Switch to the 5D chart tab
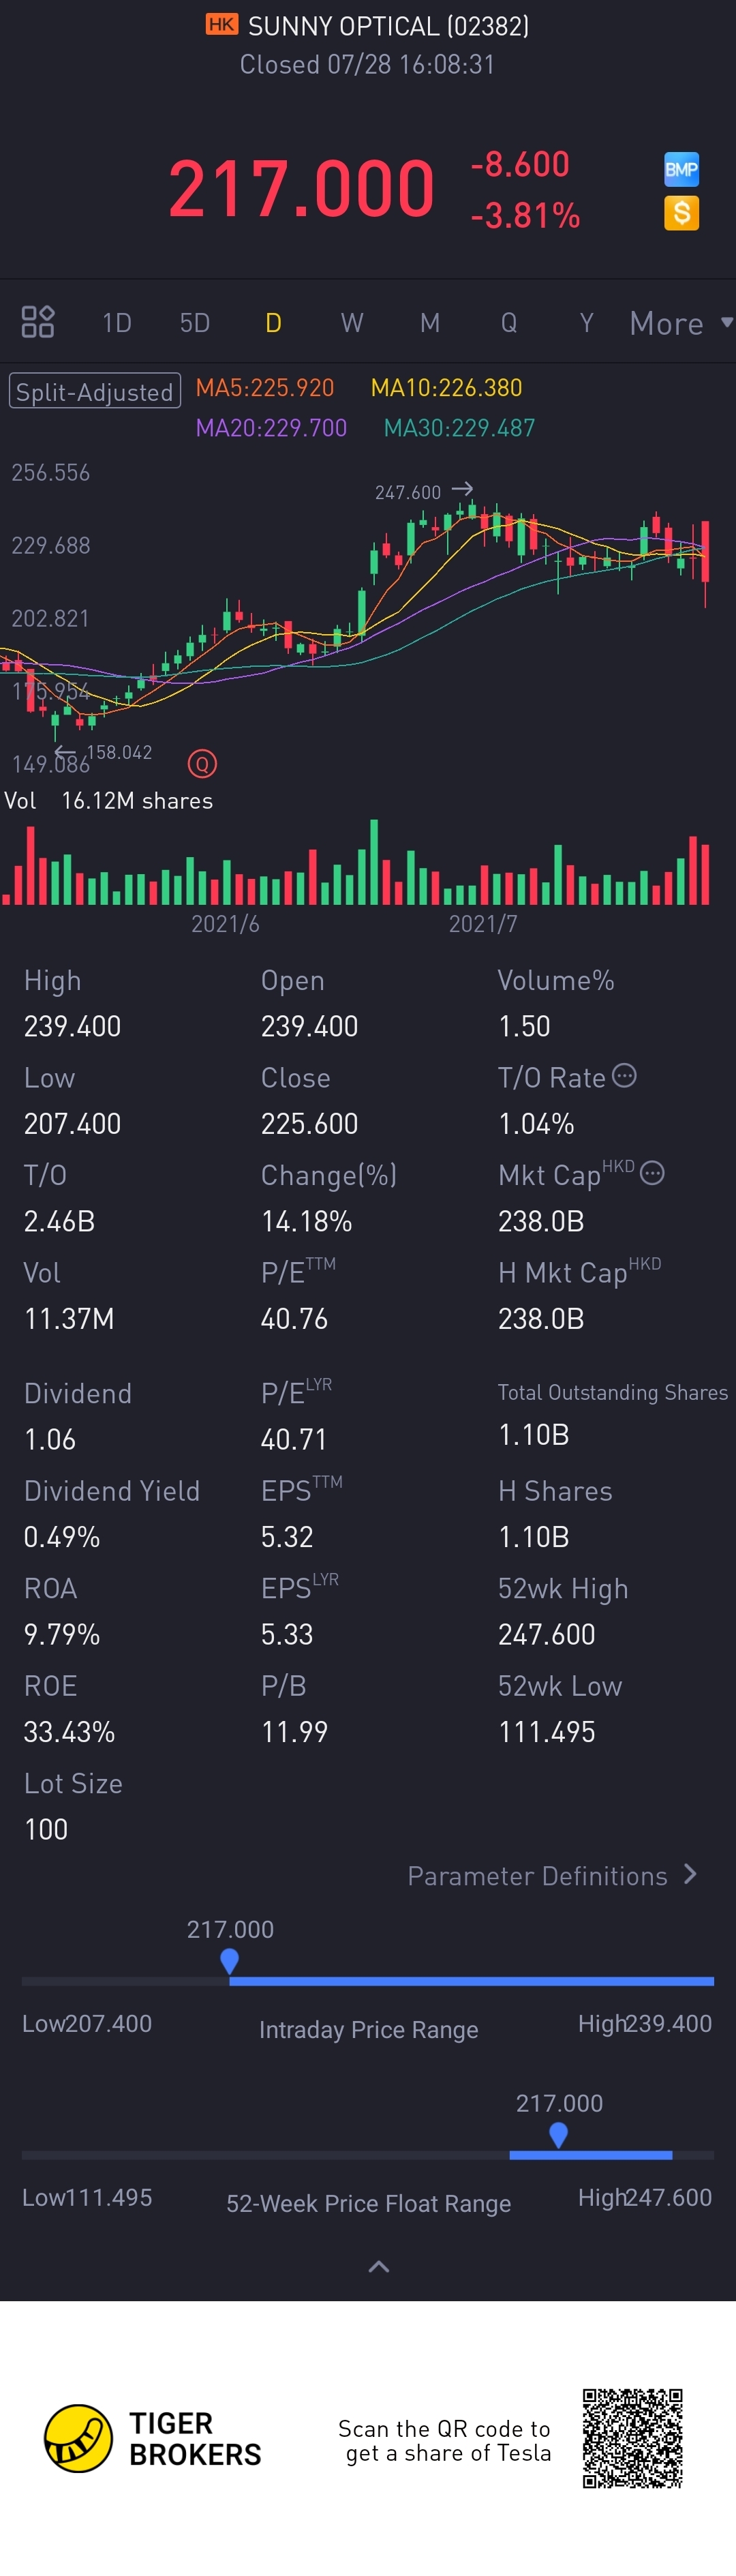 [195, 323]
